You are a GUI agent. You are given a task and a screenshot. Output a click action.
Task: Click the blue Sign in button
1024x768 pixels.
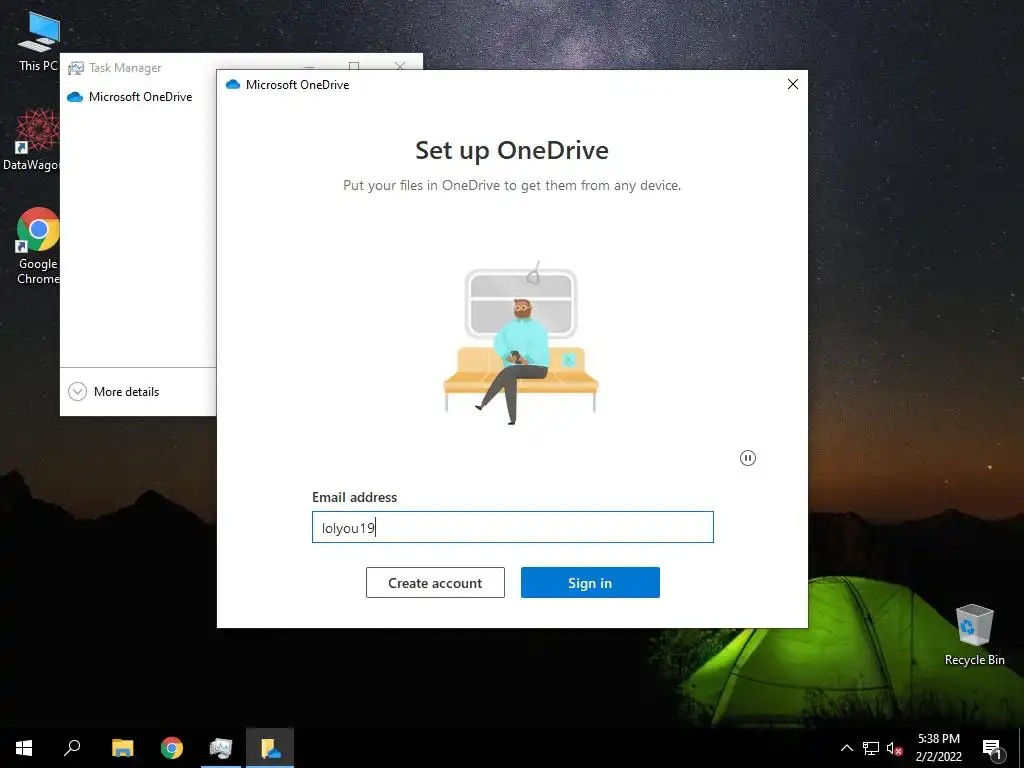click(x=590, y=583)
